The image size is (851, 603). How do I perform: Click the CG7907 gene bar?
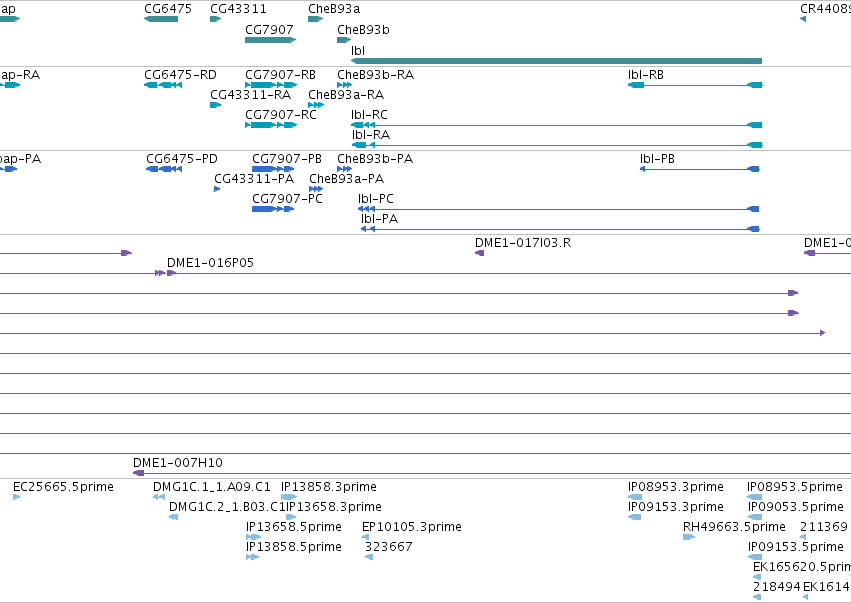pyautogui.click(x=270, y=40)
